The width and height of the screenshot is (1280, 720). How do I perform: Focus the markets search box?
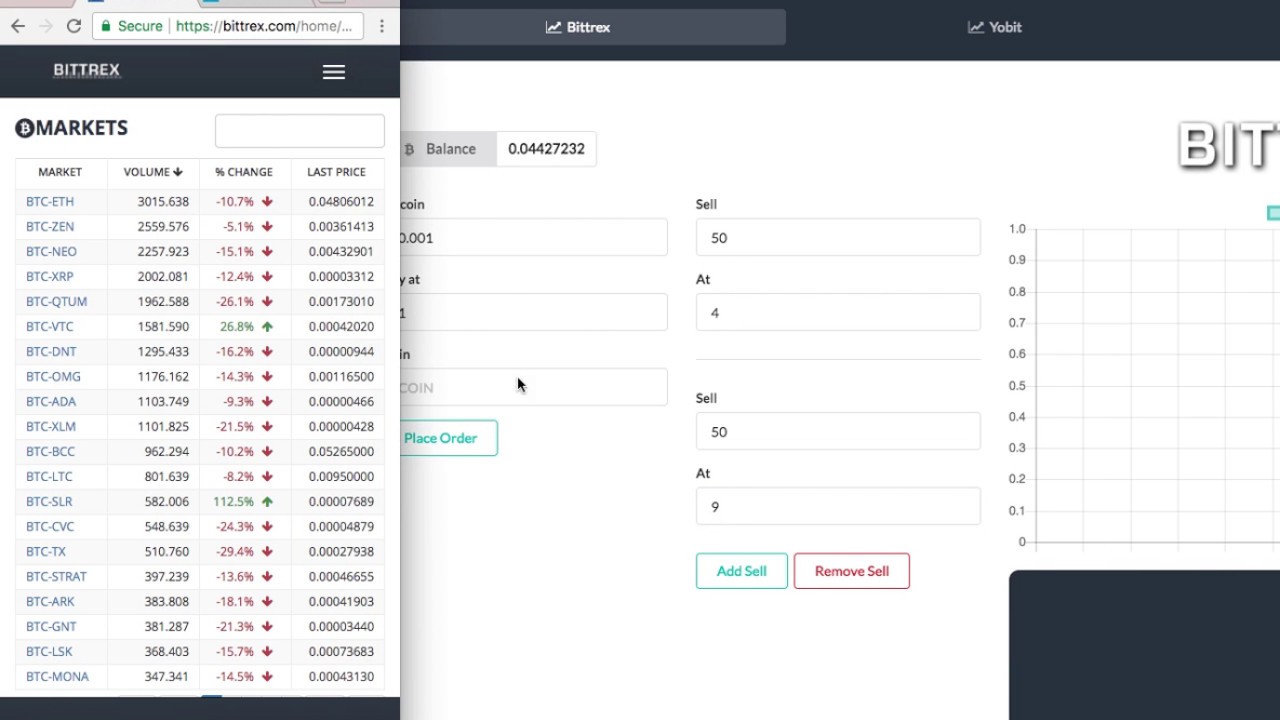300,131
